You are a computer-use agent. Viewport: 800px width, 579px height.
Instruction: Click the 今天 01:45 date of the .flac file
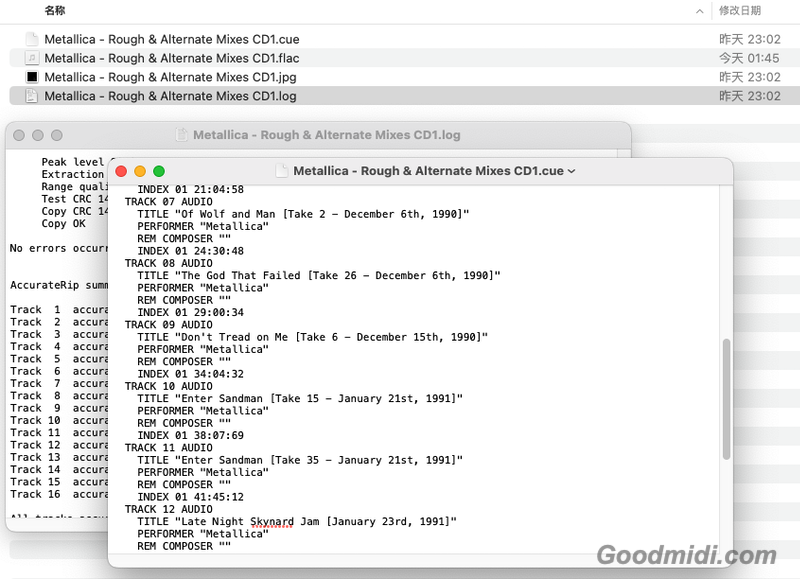click(x=749, y=58)
